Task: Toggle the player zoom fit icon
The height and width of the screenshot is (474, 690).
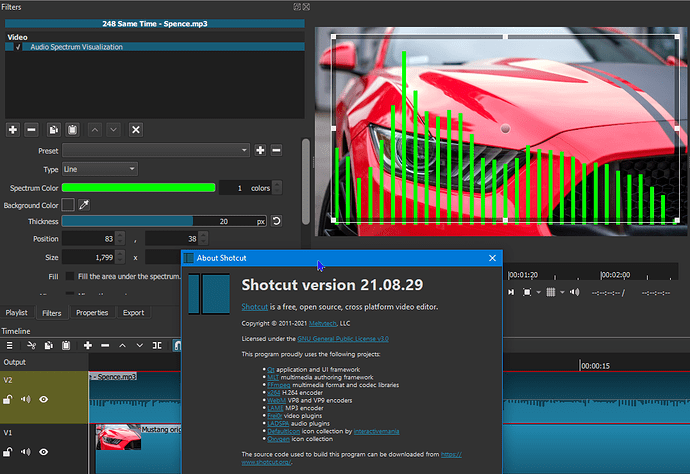Action: pos(527,292)
